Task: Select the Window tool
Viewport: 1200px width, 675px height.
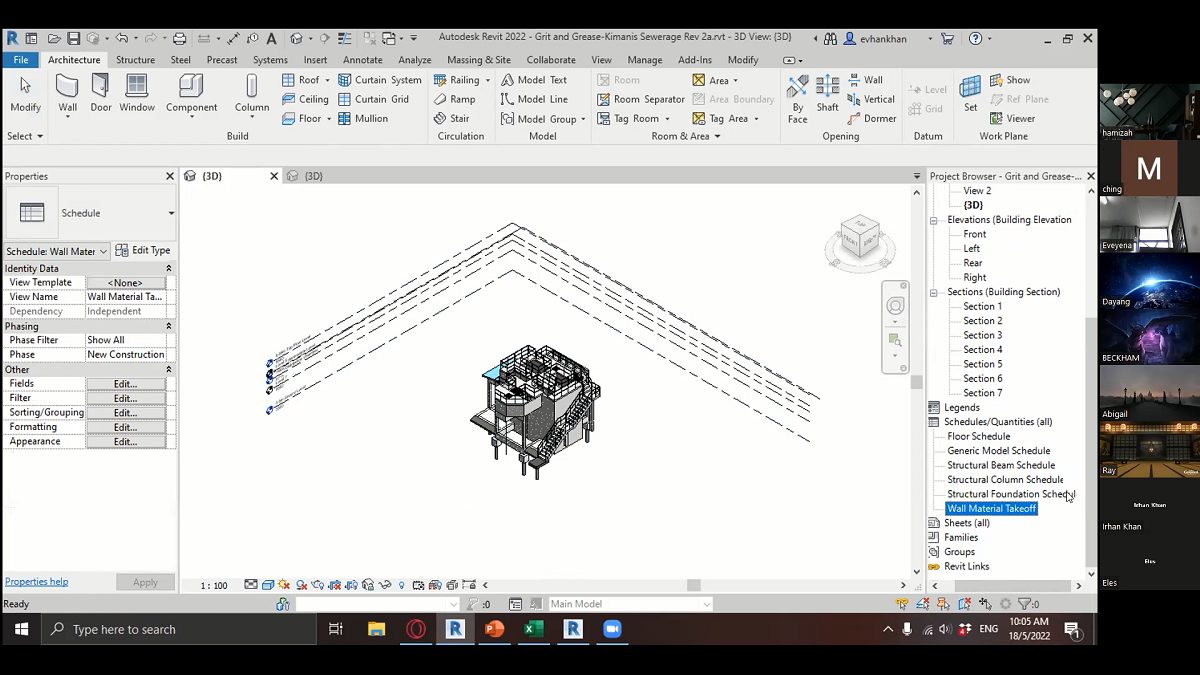Action: click(137, 93)
